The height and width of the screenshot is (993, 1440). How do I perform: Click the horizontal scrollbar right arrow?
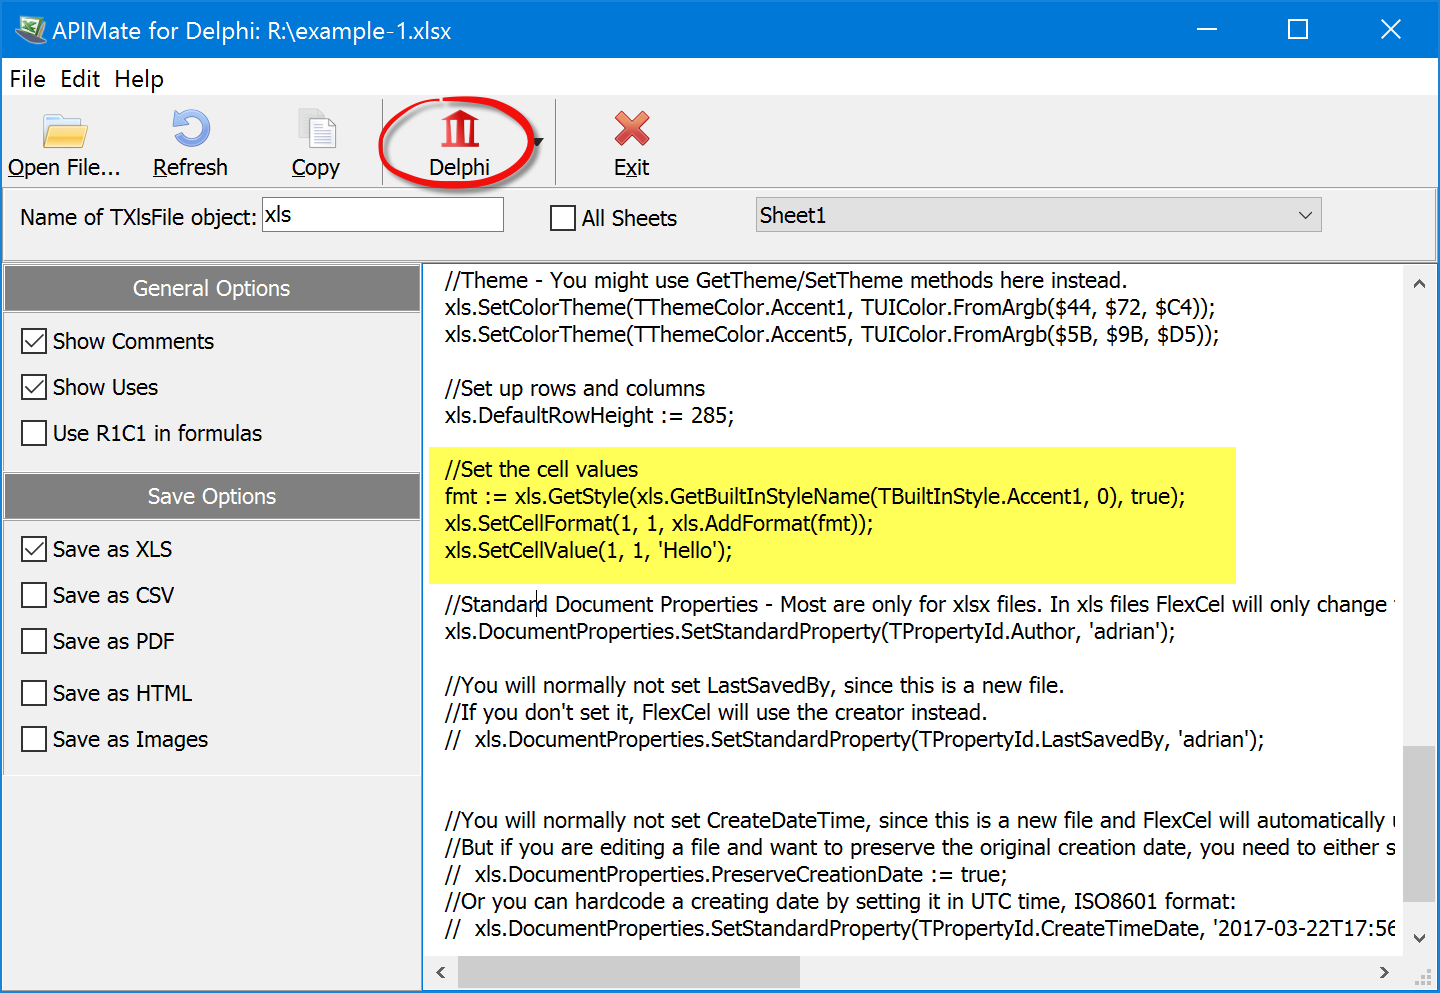(1384, 972)
